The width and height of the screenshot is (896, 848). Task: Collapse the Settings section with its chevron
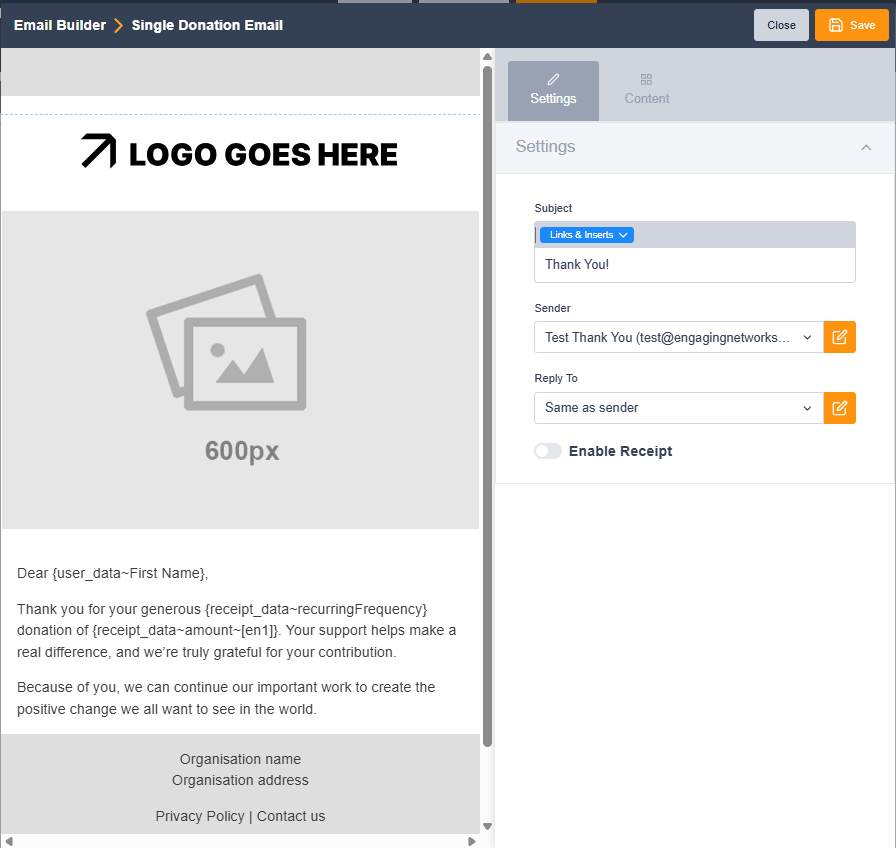click(x=866, y=147)
